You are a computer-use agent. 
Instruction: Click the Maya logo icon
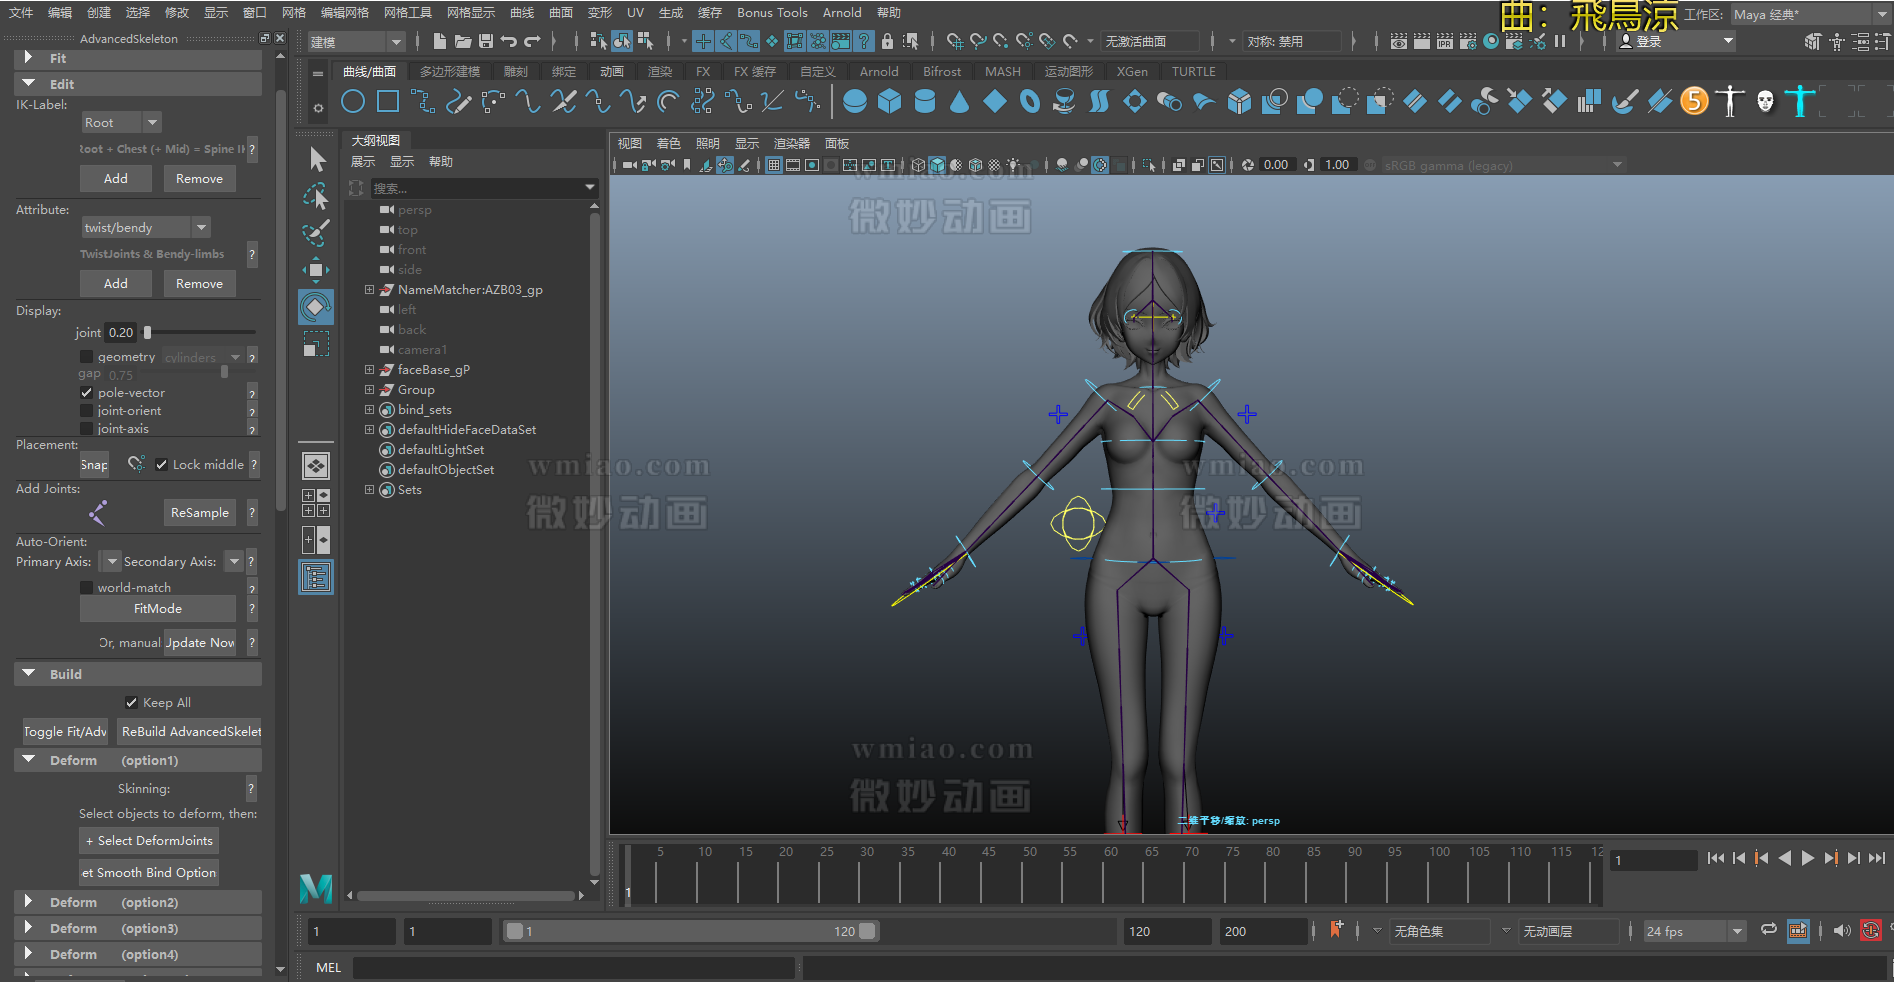[x=316, y=888]
